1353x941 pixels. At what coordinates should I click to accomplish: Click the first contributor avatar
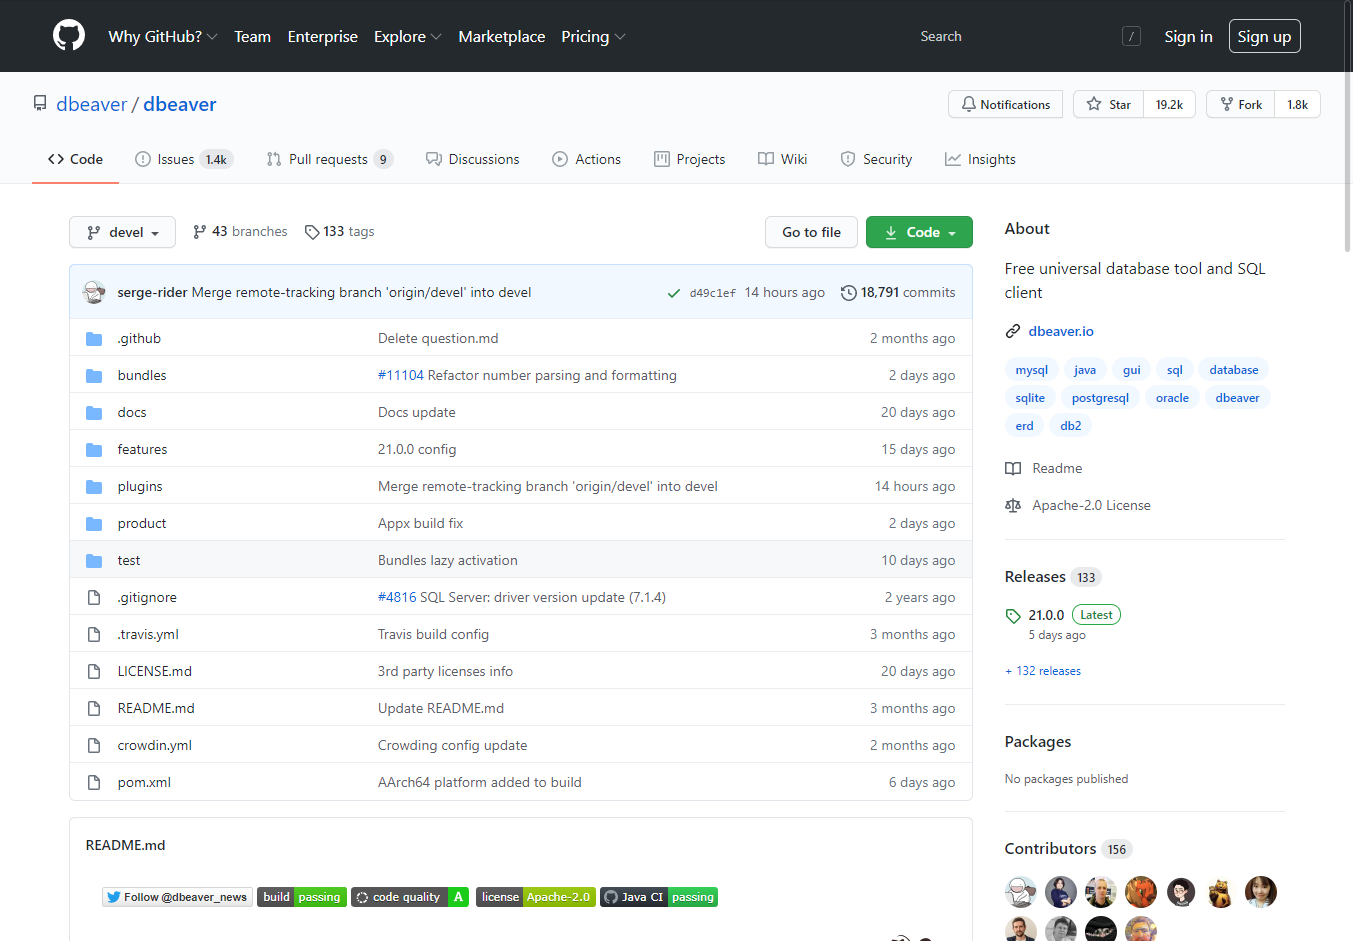point(1021,892)
